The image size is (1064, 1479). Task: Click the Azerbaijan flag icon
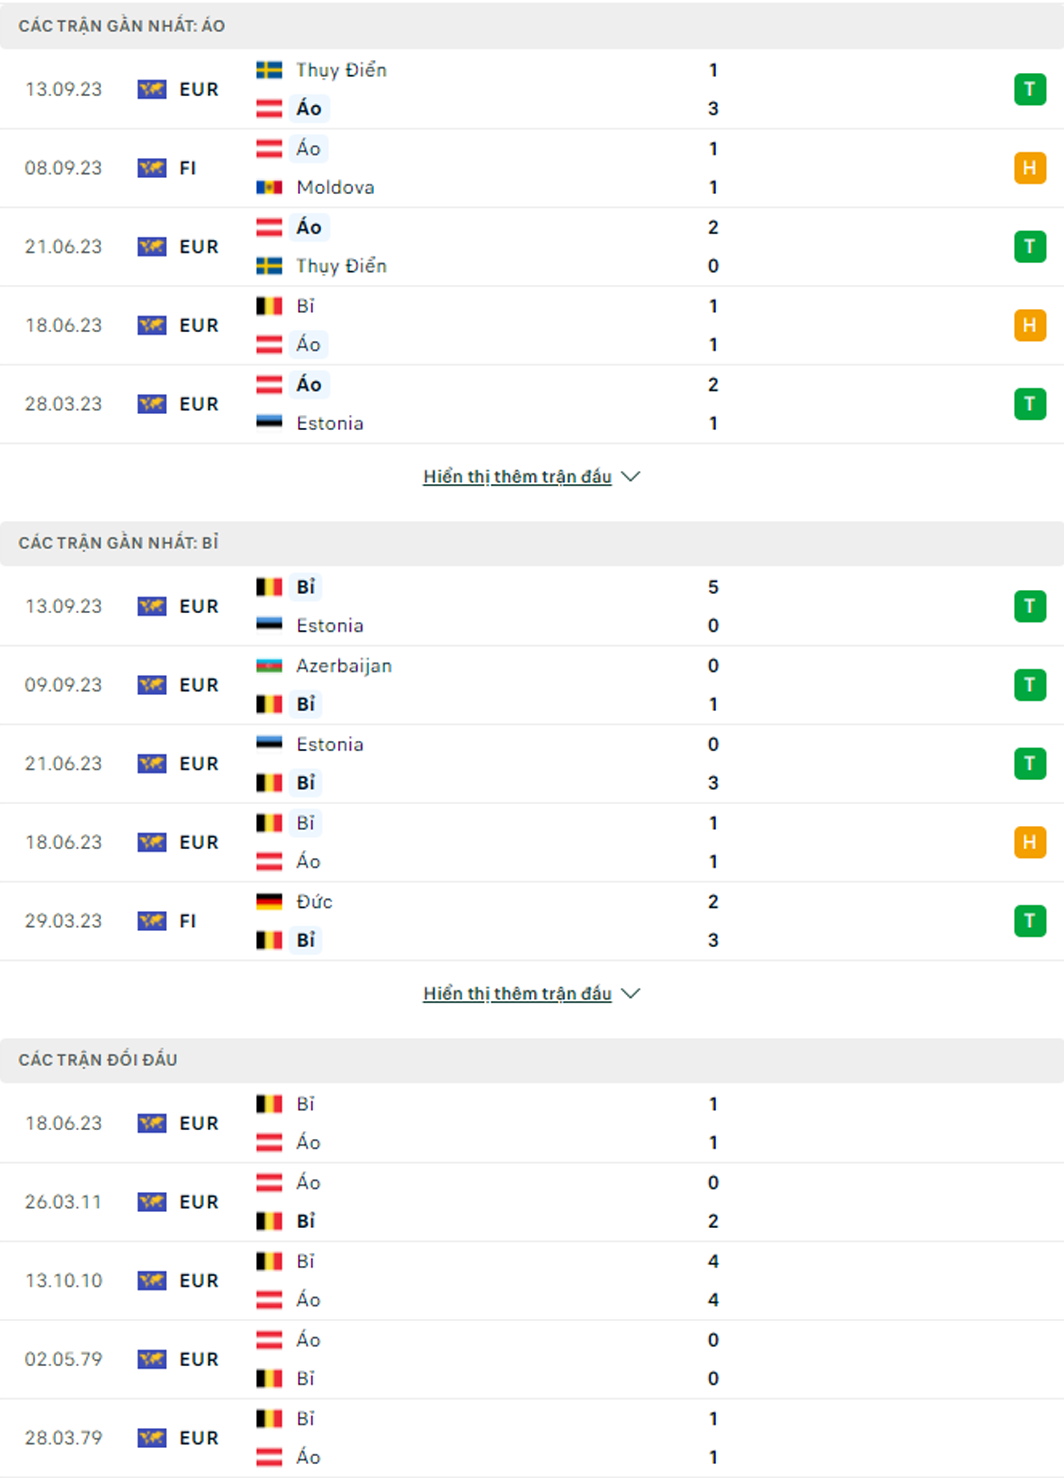tap(269, 666)
